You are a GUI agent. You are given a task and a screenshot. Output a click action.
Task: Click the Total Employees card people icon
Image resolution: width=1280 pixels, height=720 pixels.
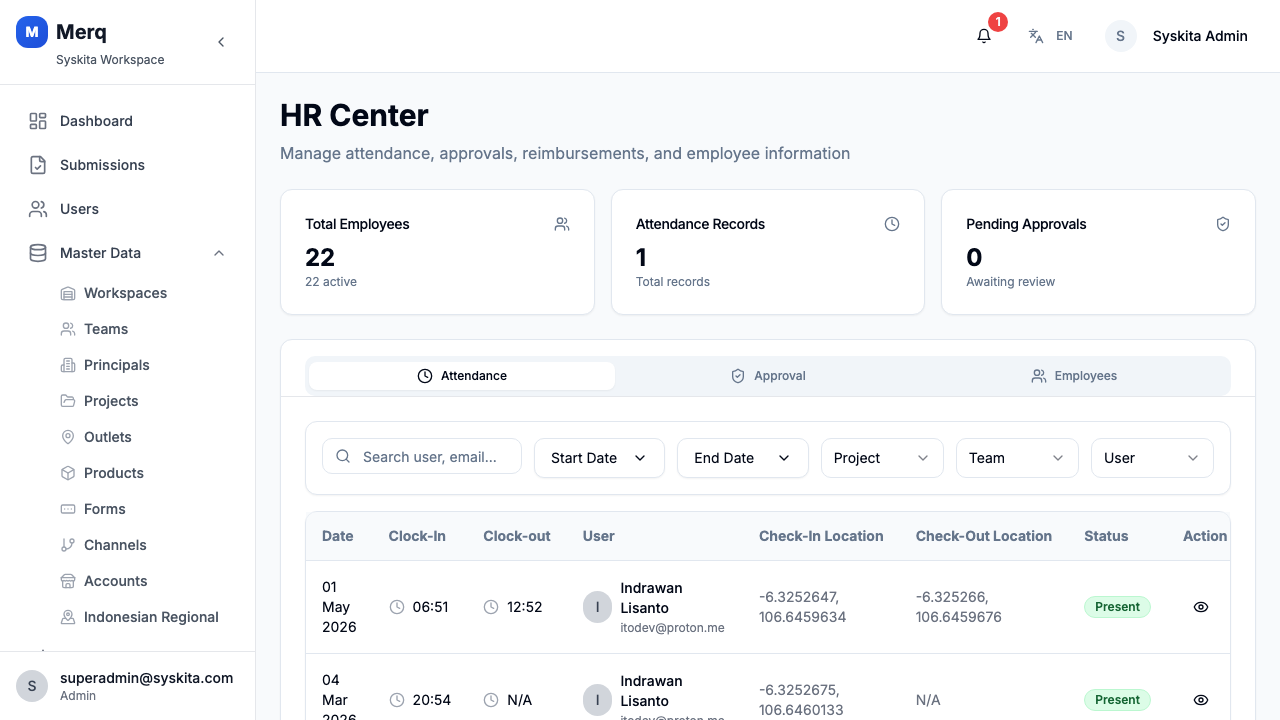562,224
